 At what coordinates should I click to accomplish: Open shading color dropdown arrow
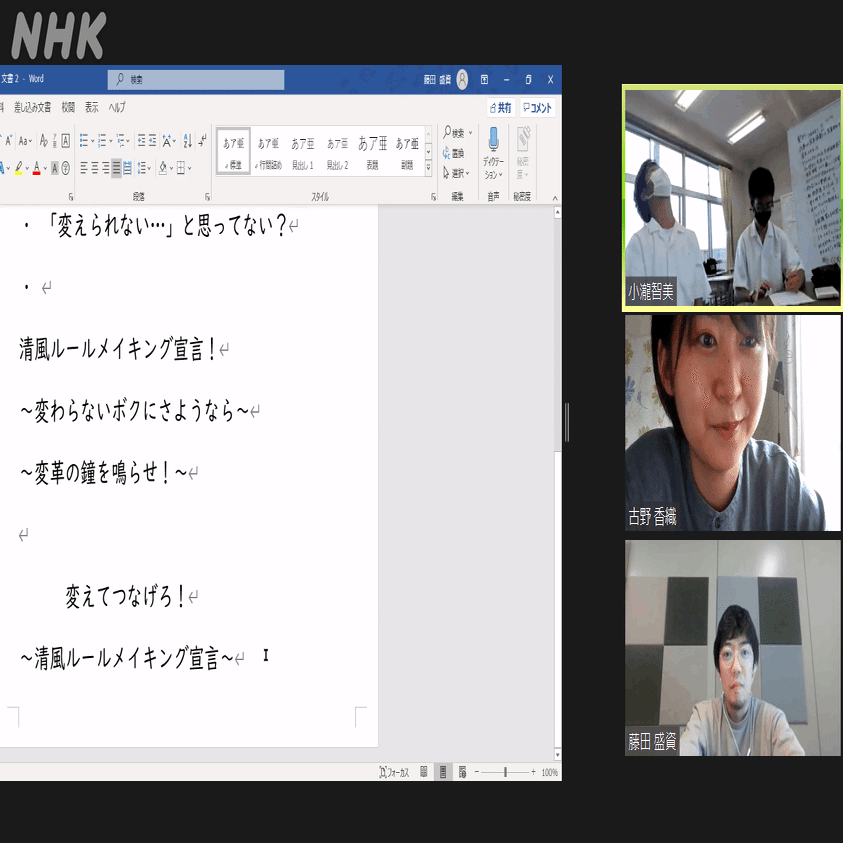172,169
